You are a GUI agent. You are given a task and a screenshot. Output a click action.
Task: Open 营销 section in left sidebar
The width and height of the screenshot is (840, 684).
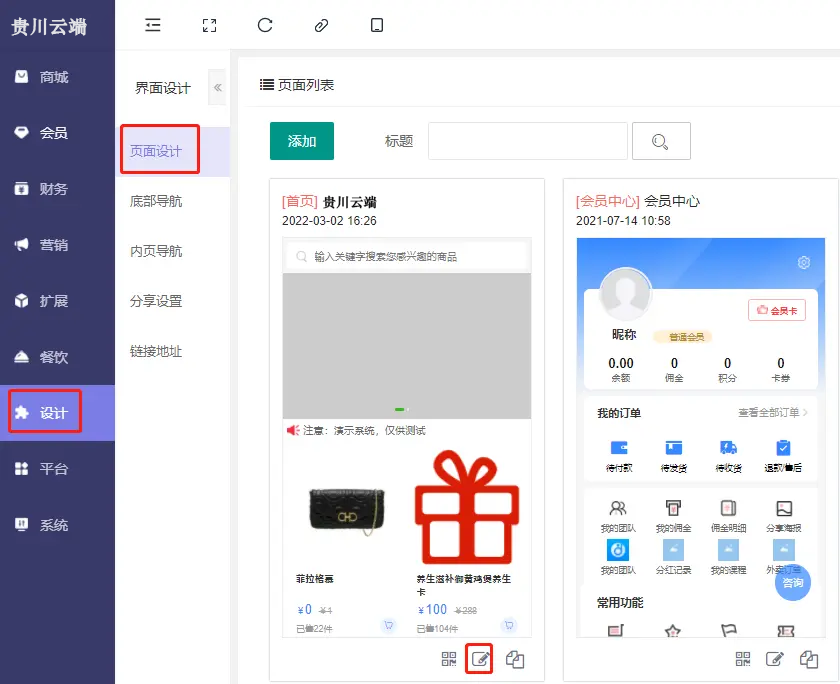point(57,245)
